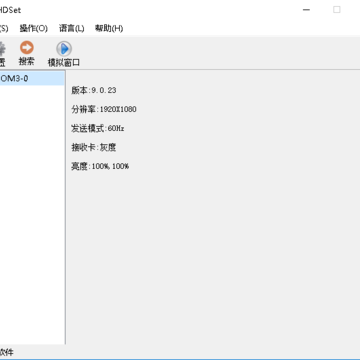Select the COM3-0 device in list
The image size is (360, 360).
click(32, 79)
